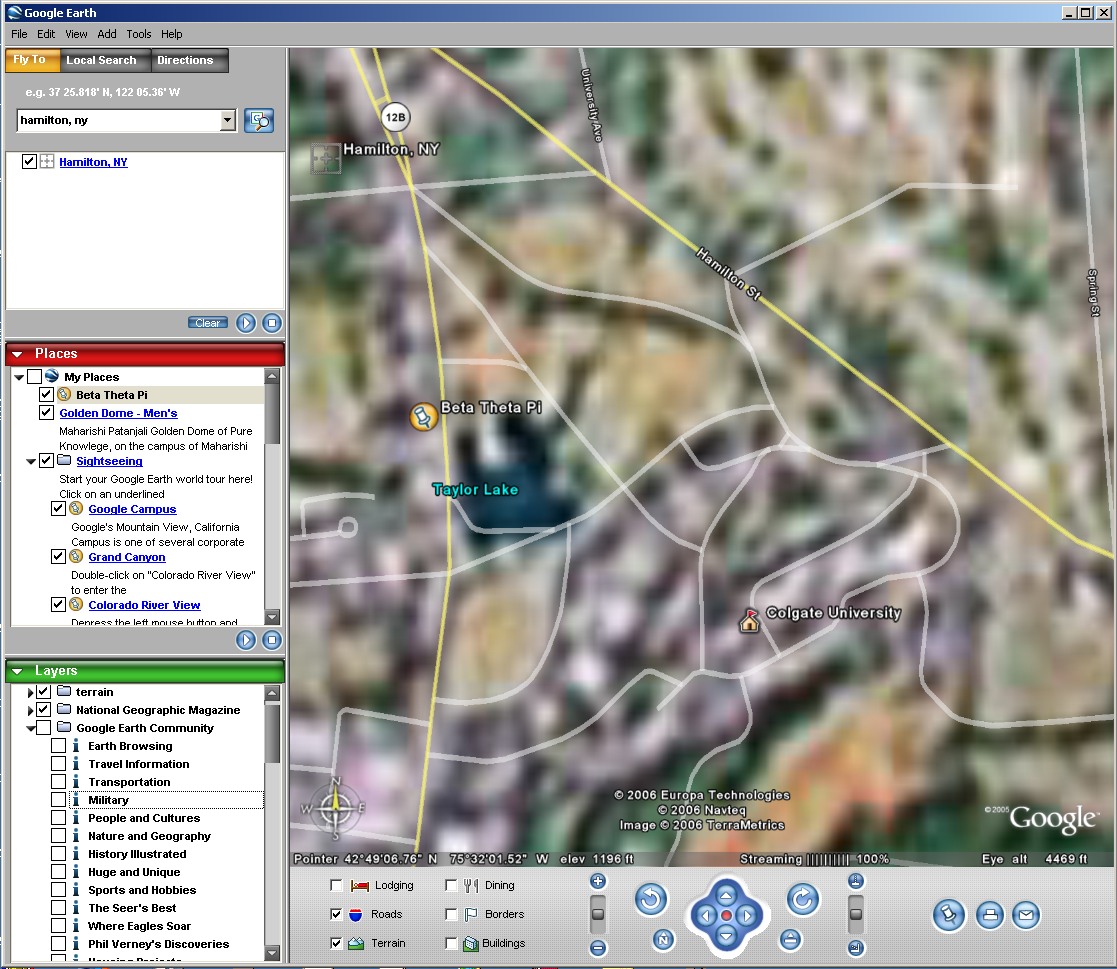Print the current view
Viewport: 1117px width, 969px height.
pos(989,916)
